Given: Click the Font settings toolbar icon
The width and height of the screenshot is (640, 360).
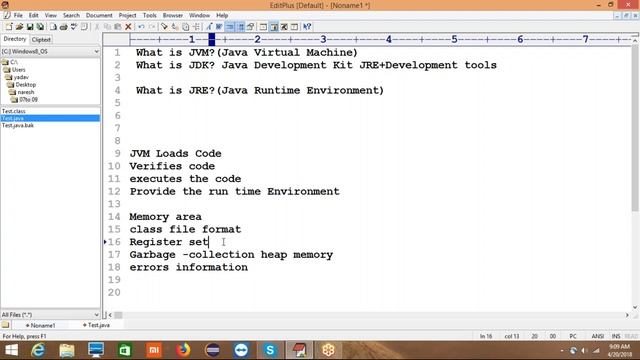Looking at the screenshot, I should coord(209,27).
